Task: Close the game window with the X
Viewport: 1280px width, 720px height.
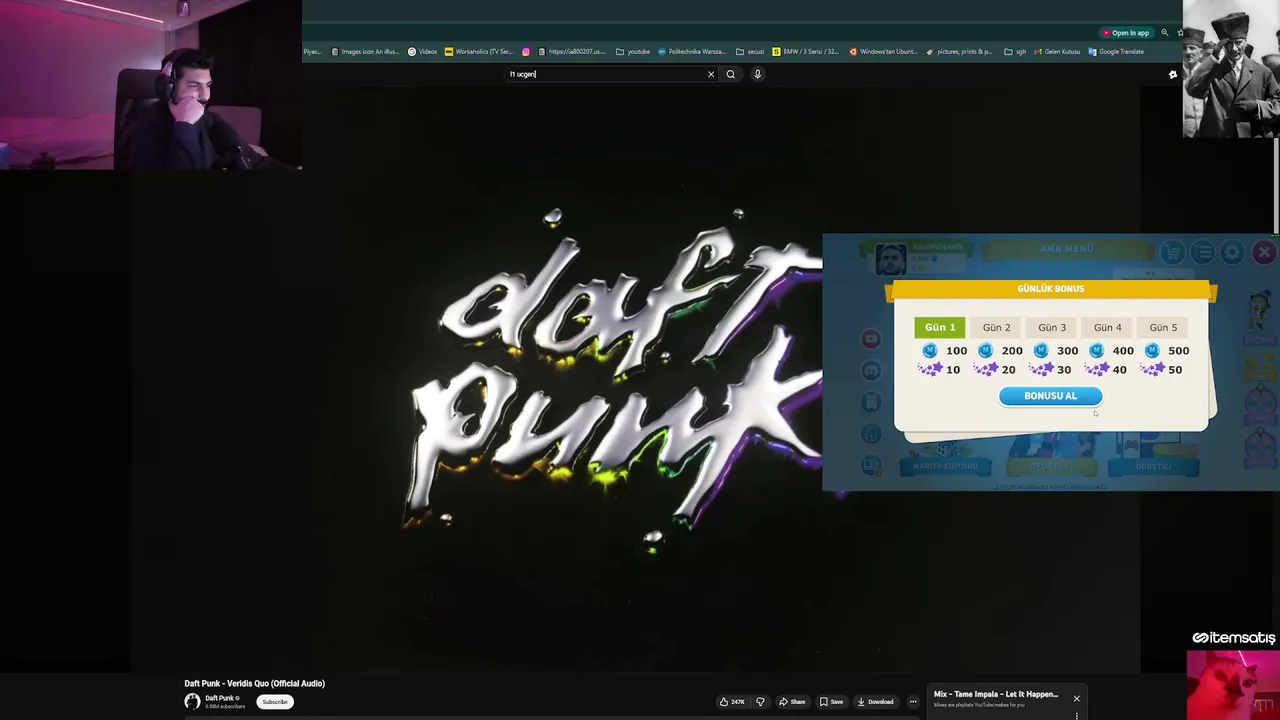Action: [x=1264, y=253]
